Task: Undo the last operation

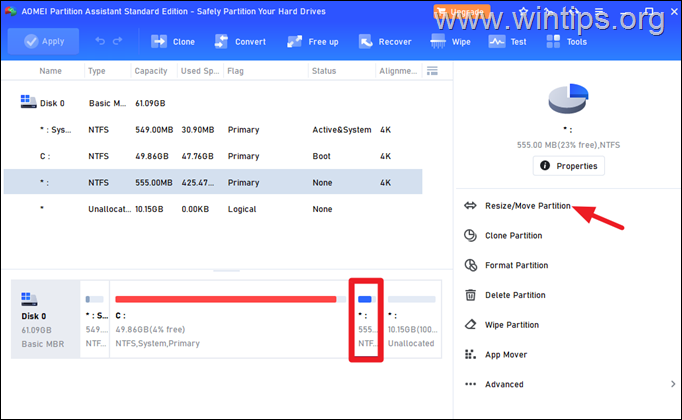Action: (x=100, y=41)
